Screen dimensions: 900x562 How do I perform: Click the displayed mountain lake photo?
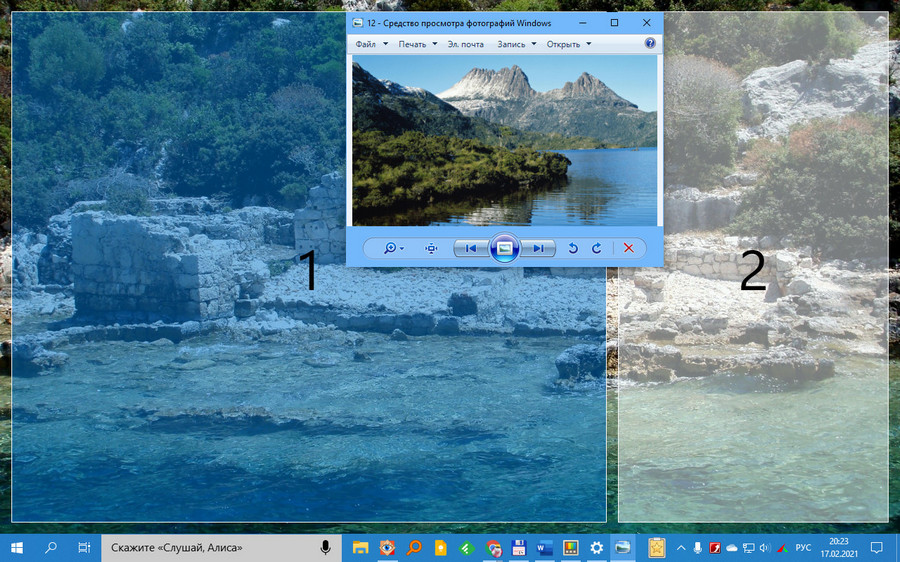point(505,140)
